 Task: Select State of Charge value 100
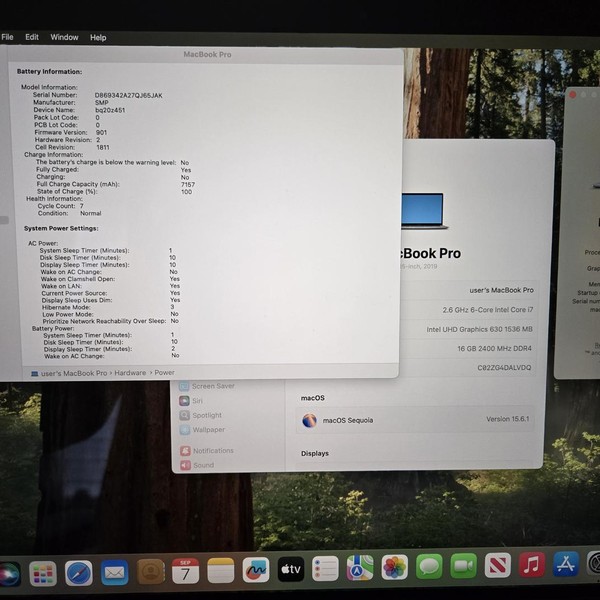click(x=186, y=192)
